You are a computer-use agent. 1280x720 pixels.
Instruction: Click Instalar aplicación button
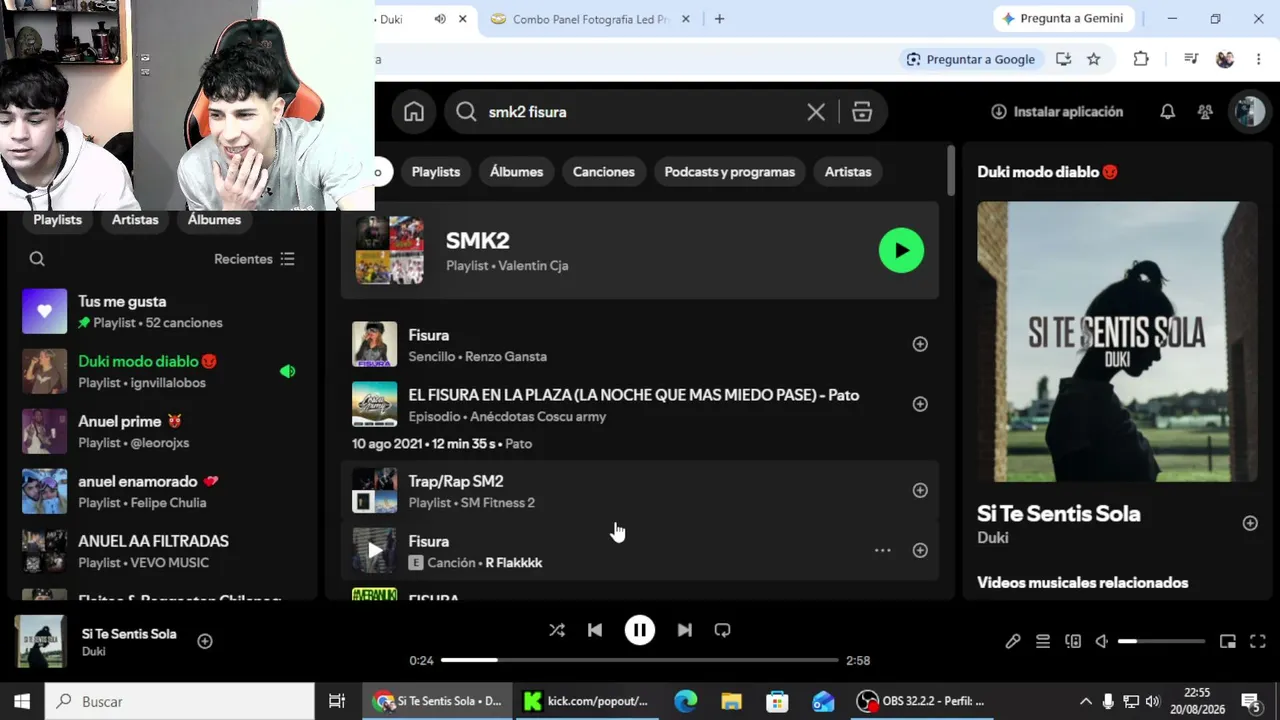[1056, 112]
